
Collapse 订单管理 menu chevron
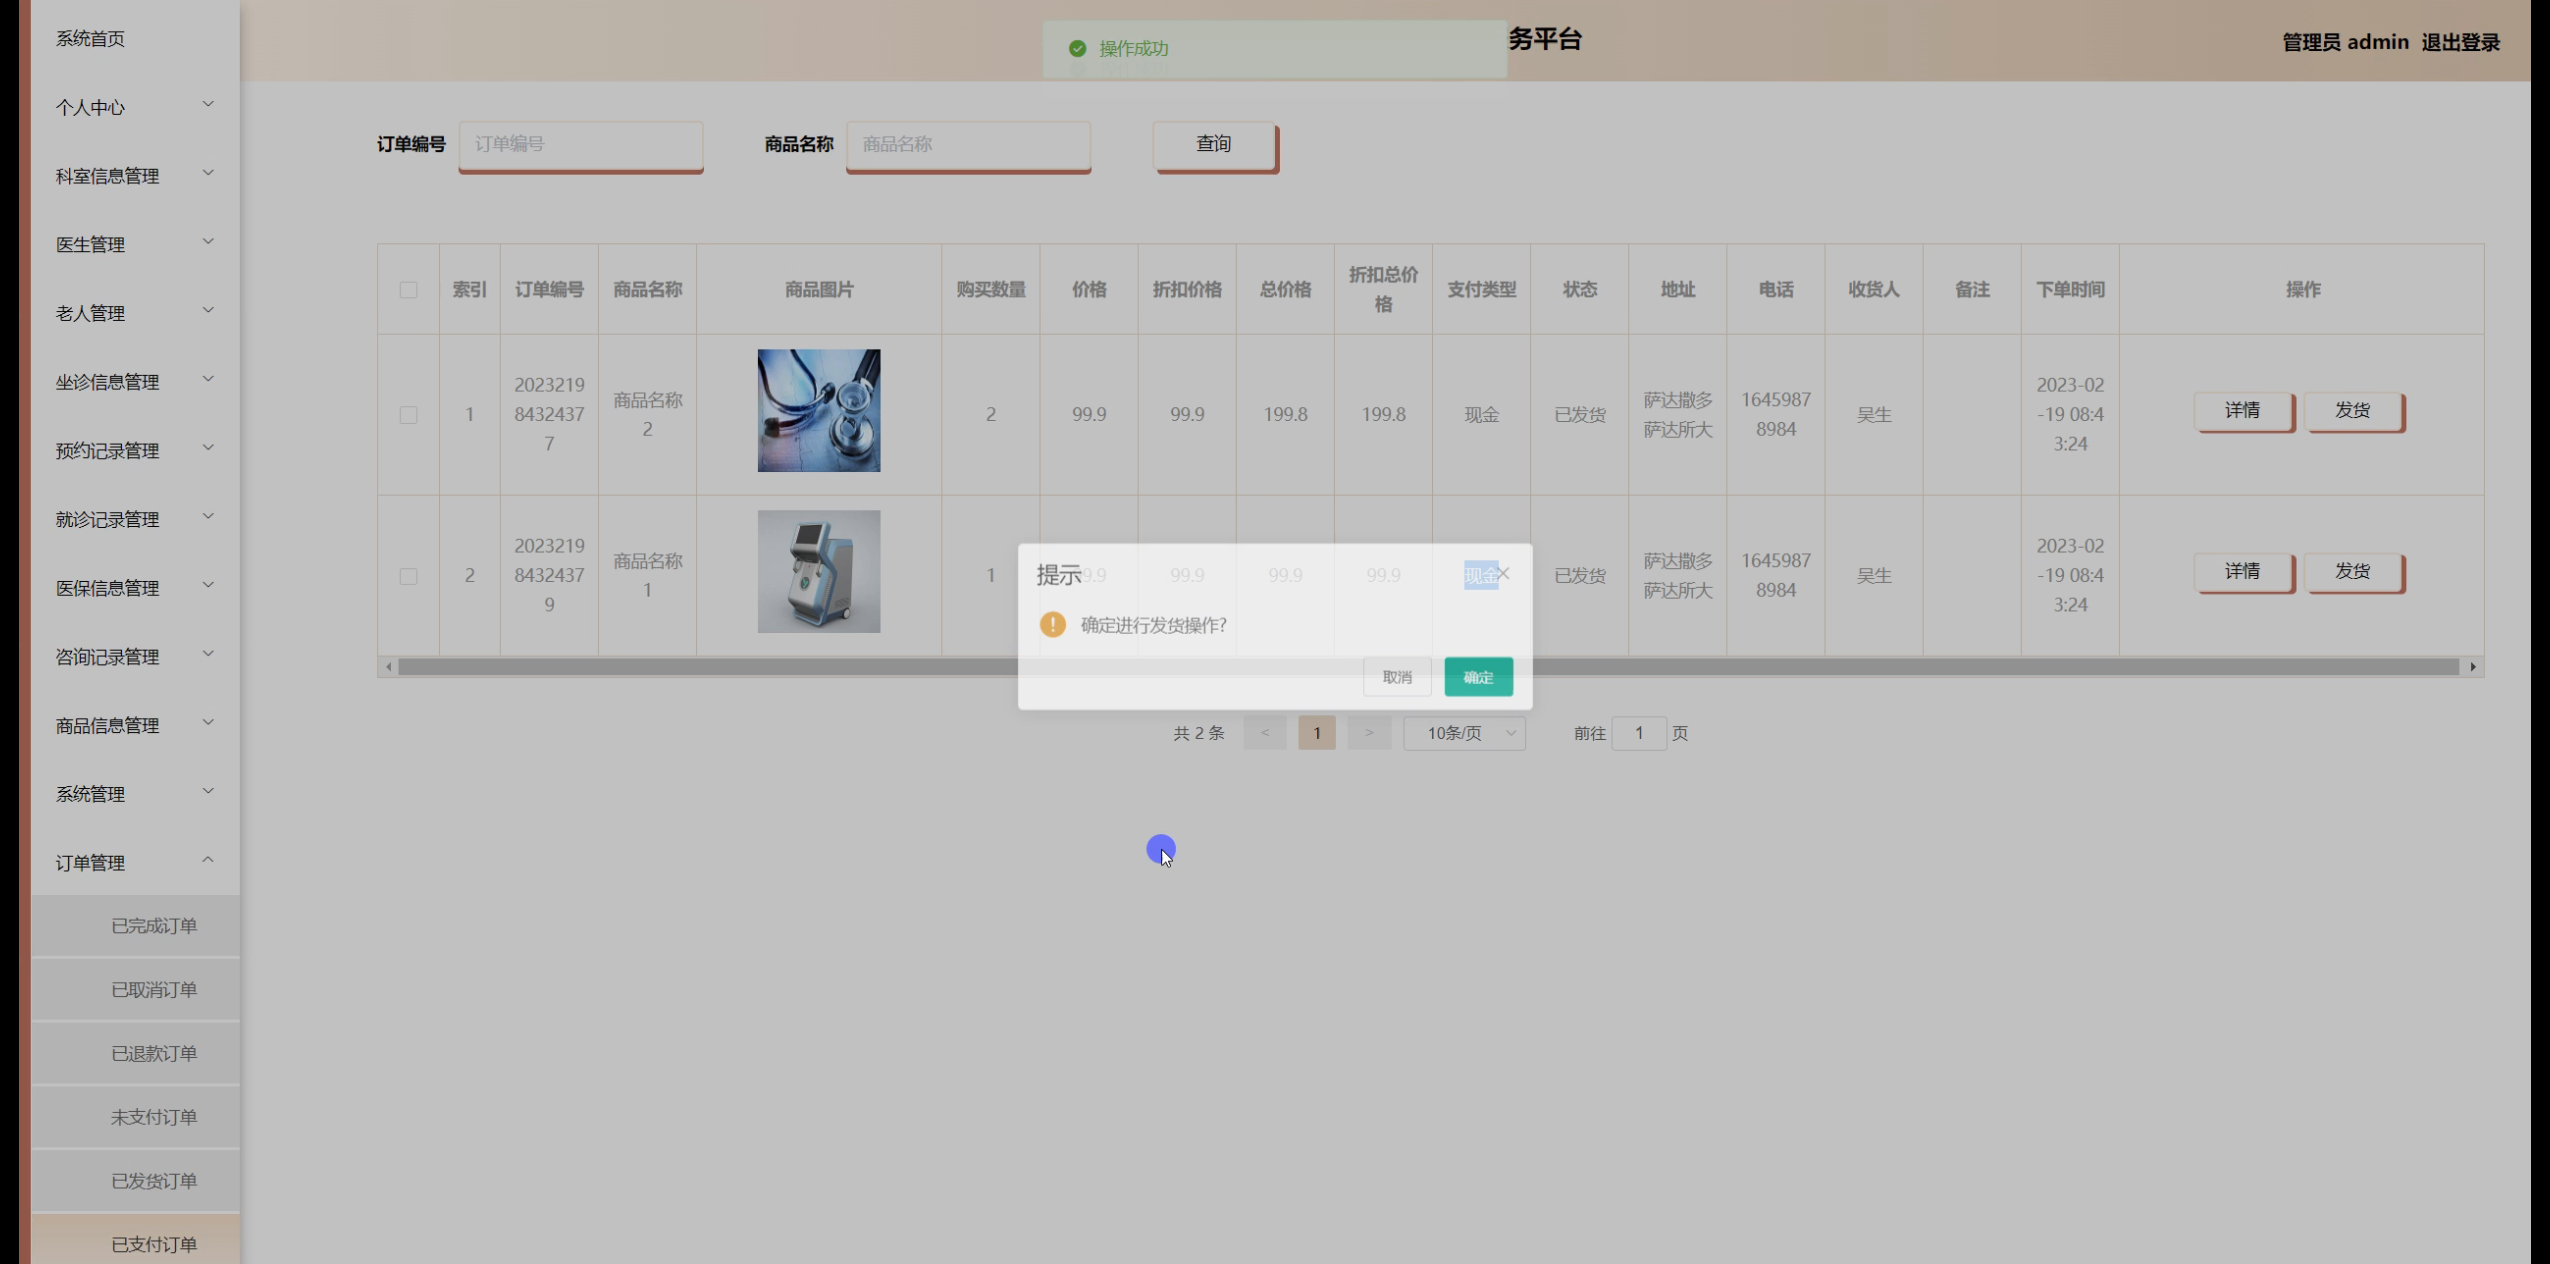[x=208, y=860]
